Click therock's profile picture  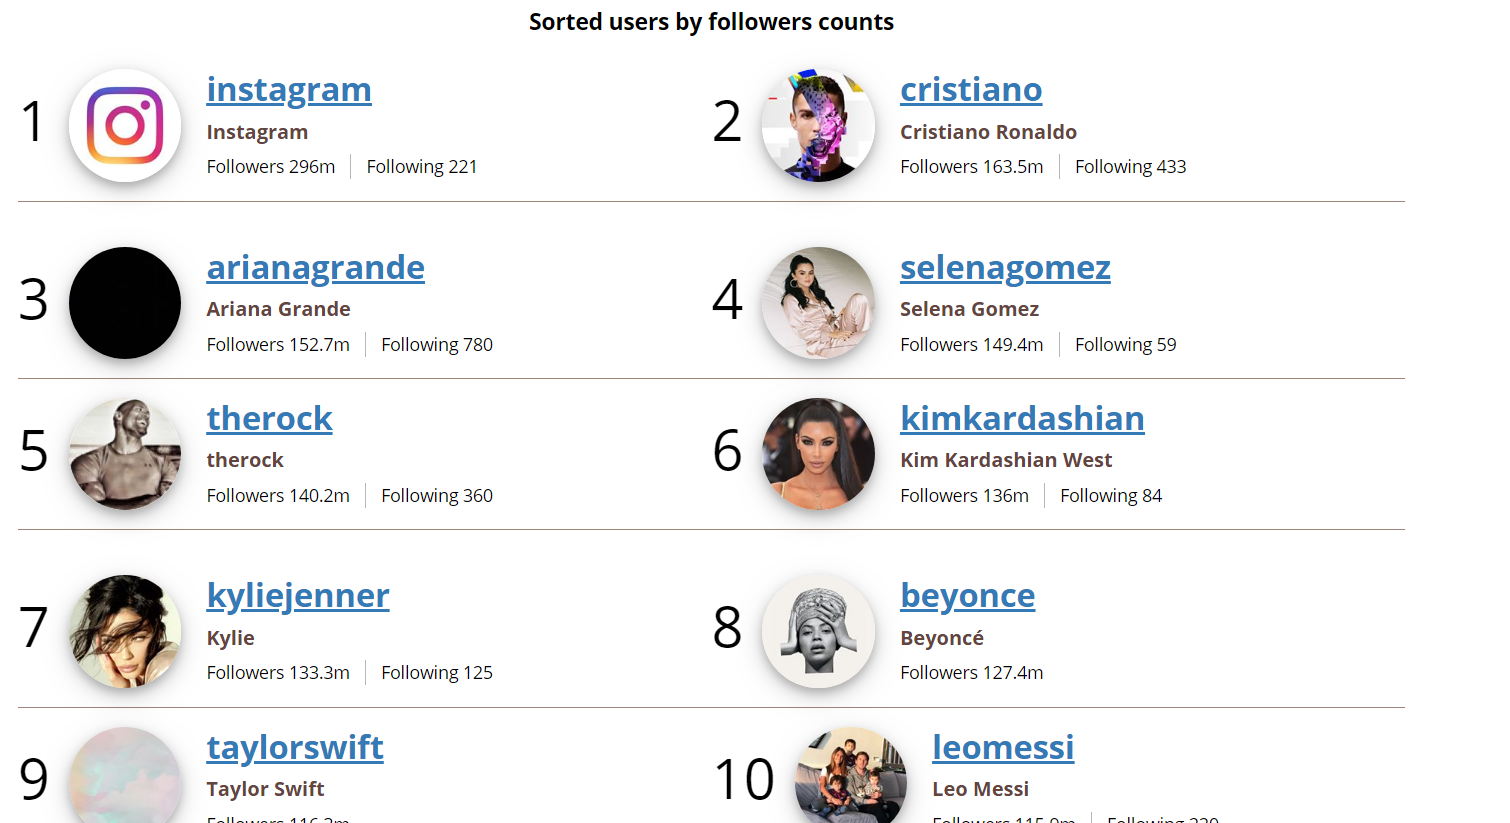coord(125,454)
